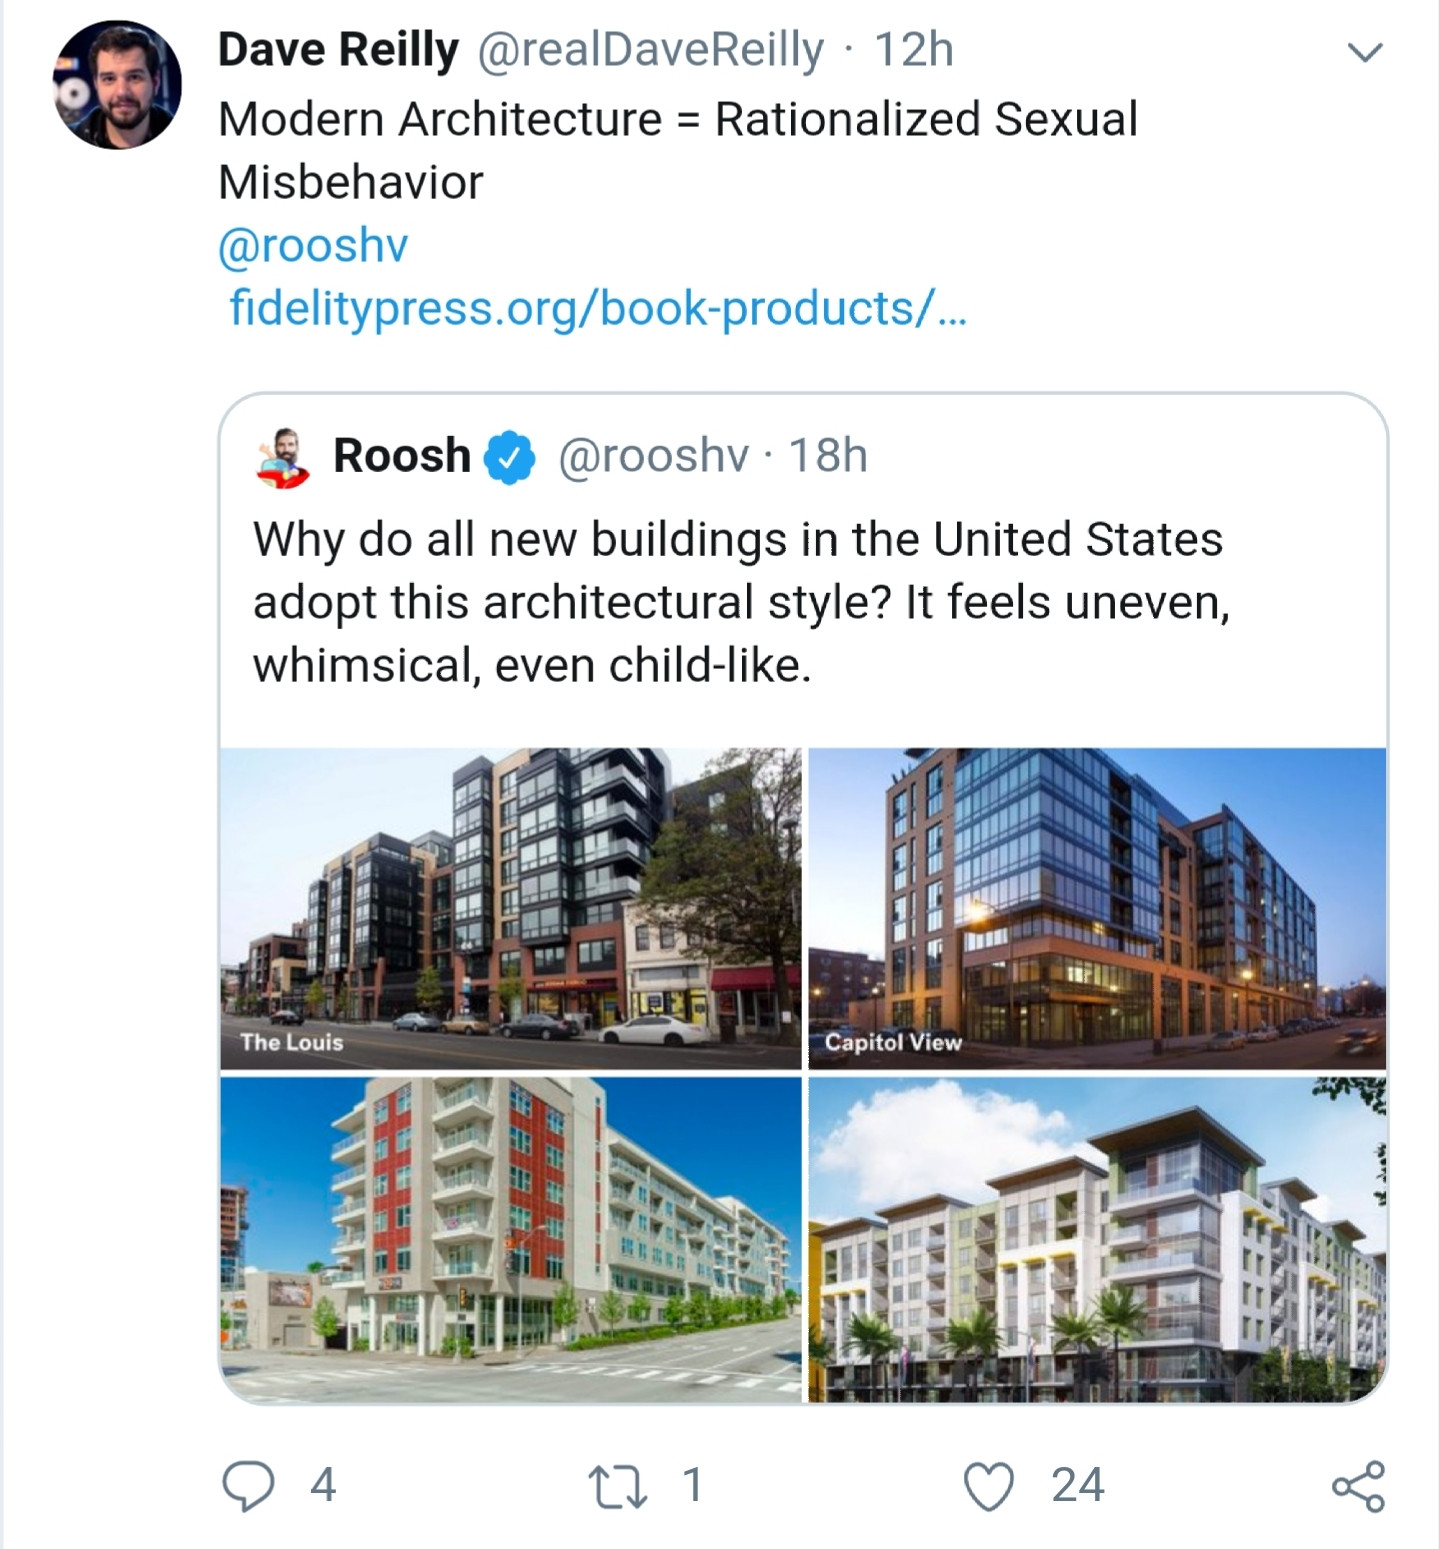This screenshot has height=1549, width=1439.
Task: Open the @rooshv mention link
Action: tap(313, 245)
